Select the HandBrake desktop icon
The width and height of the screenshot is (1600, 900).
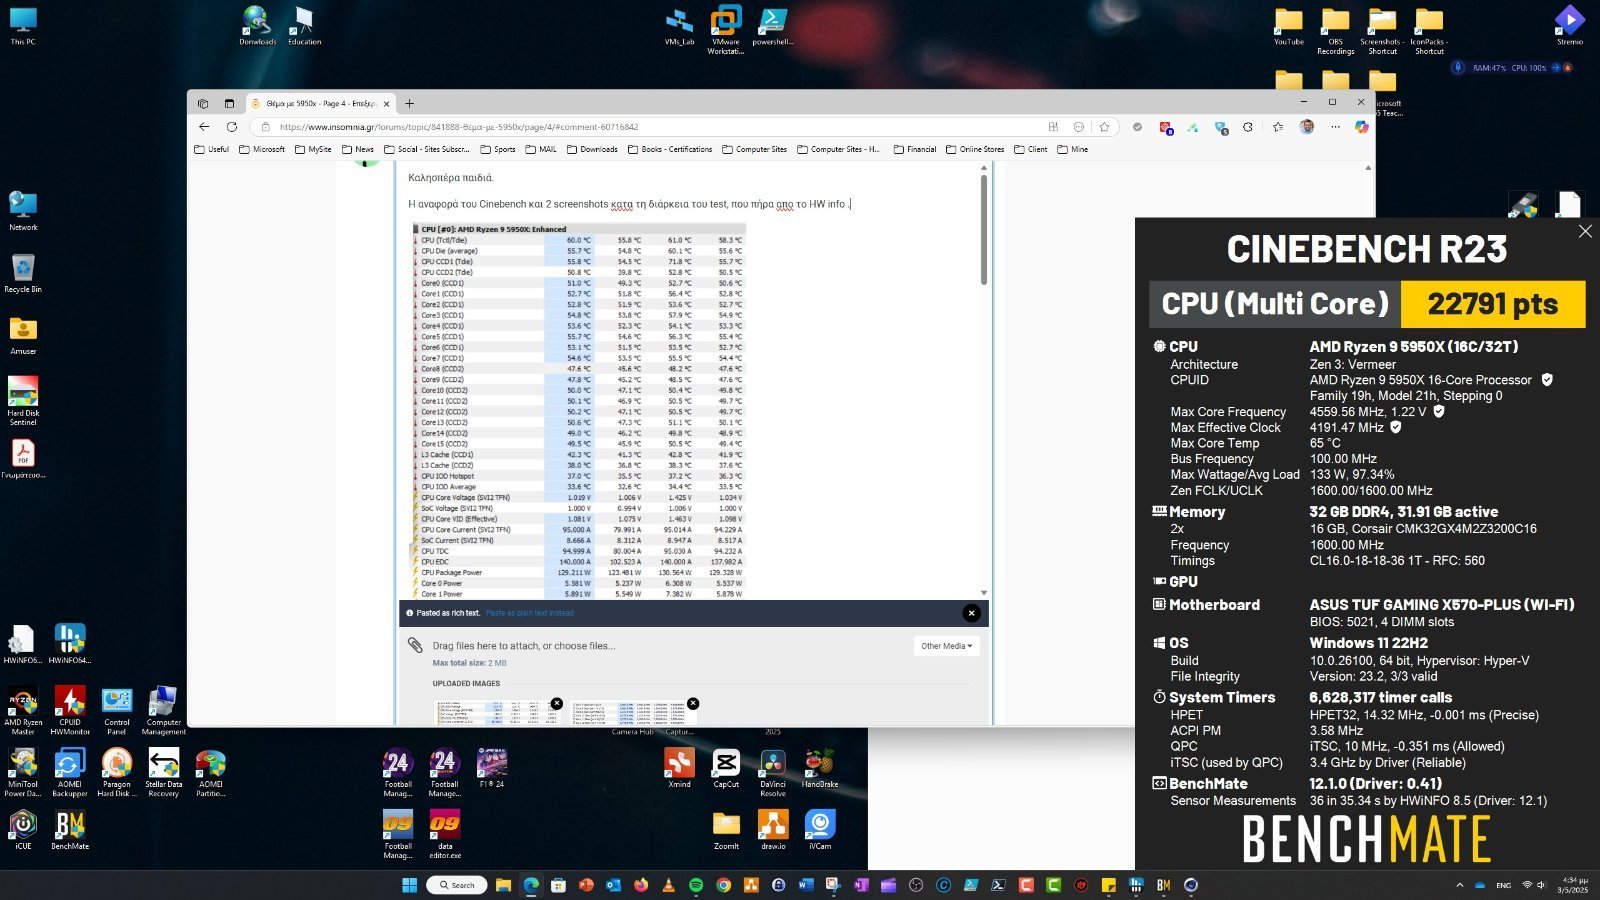click(820, 768)
